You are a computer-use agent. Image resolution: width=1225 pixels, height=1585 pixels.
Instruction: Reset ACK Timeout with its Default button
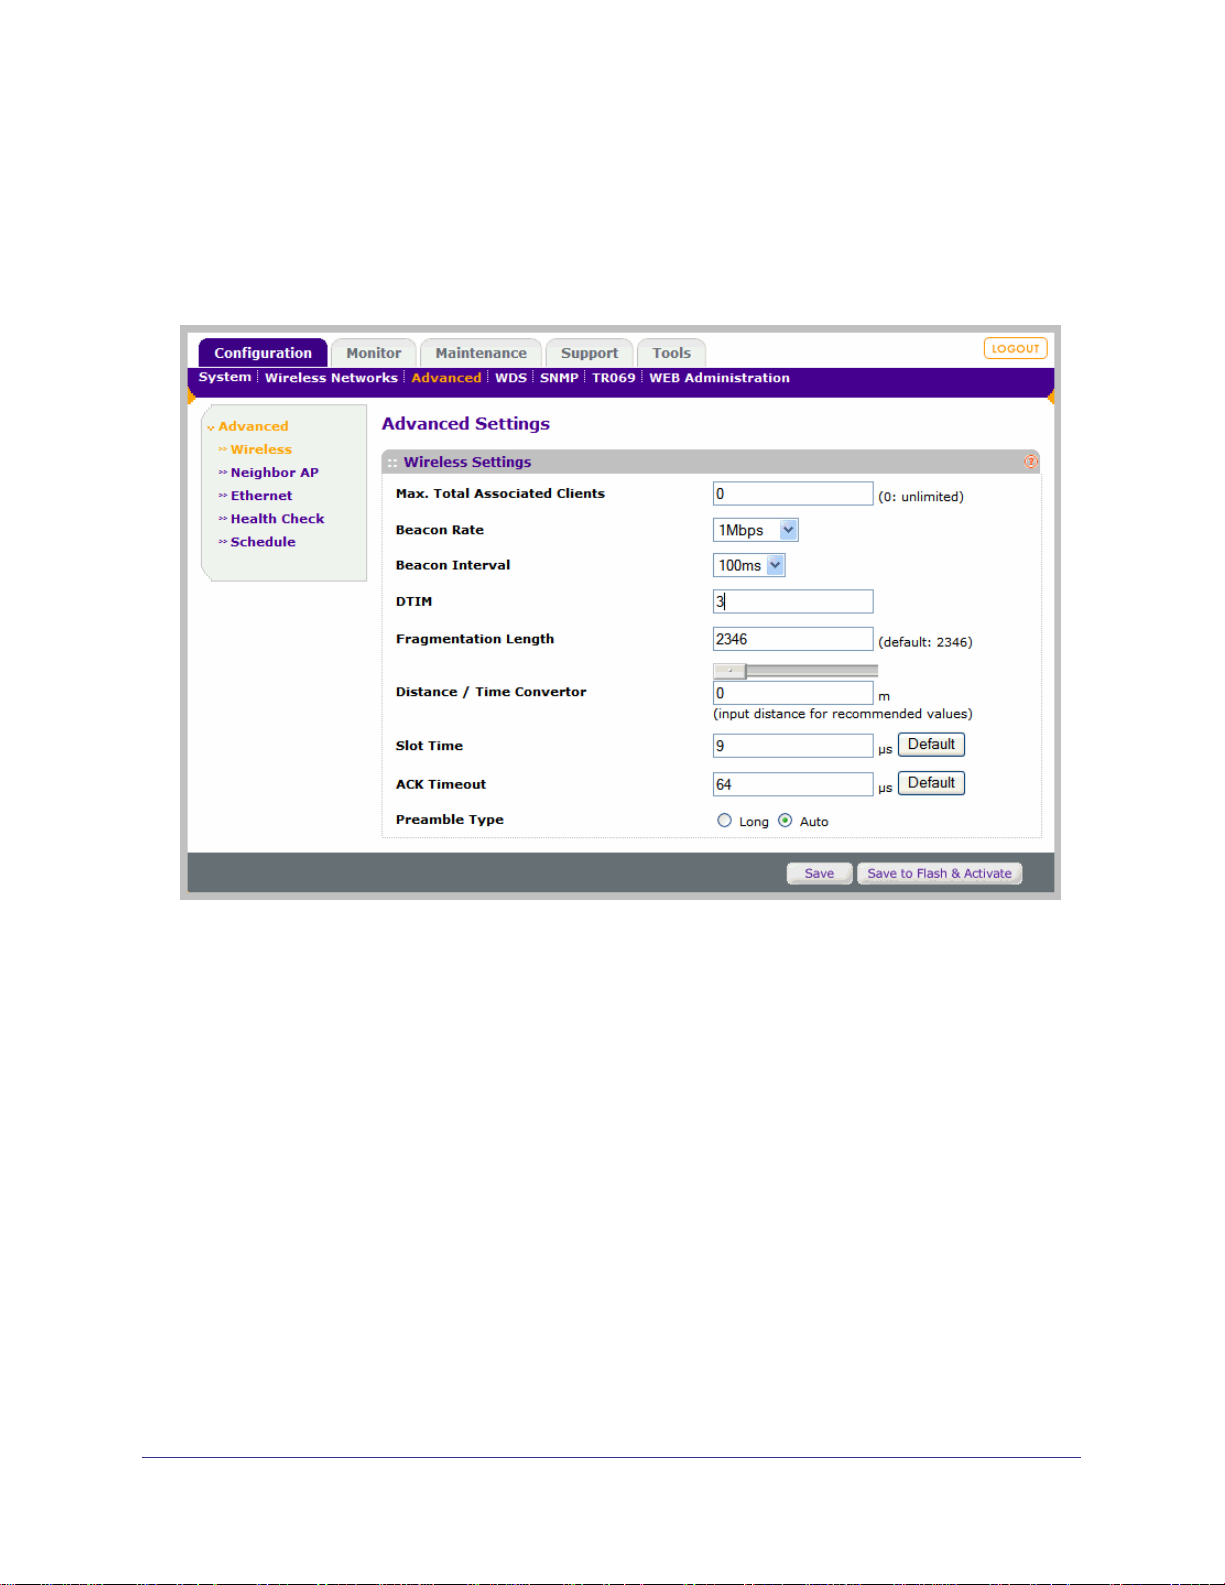click(x=931, y=783)
